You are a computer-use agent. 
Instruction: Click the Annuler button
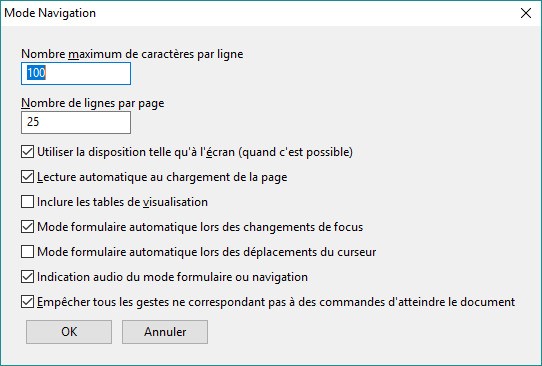coord(165,332)
